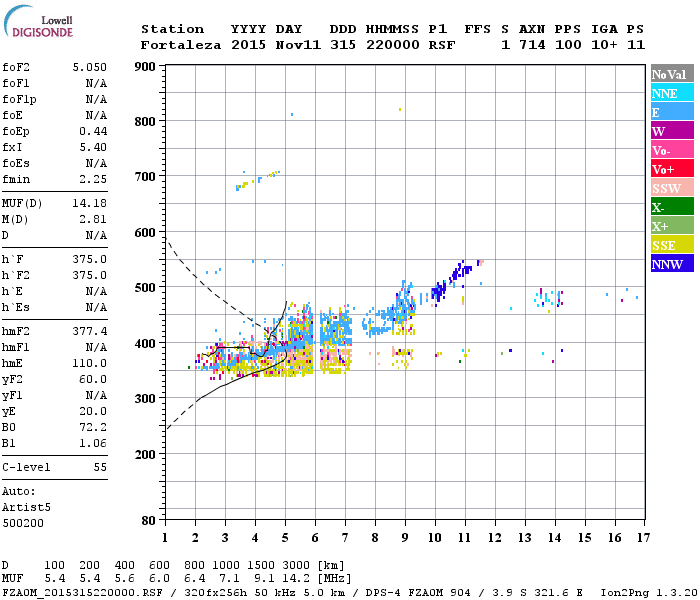This screenshot has height=600, width=700.
Task: Click the Lowell Digisonde logo
Action: coord(38,22)
